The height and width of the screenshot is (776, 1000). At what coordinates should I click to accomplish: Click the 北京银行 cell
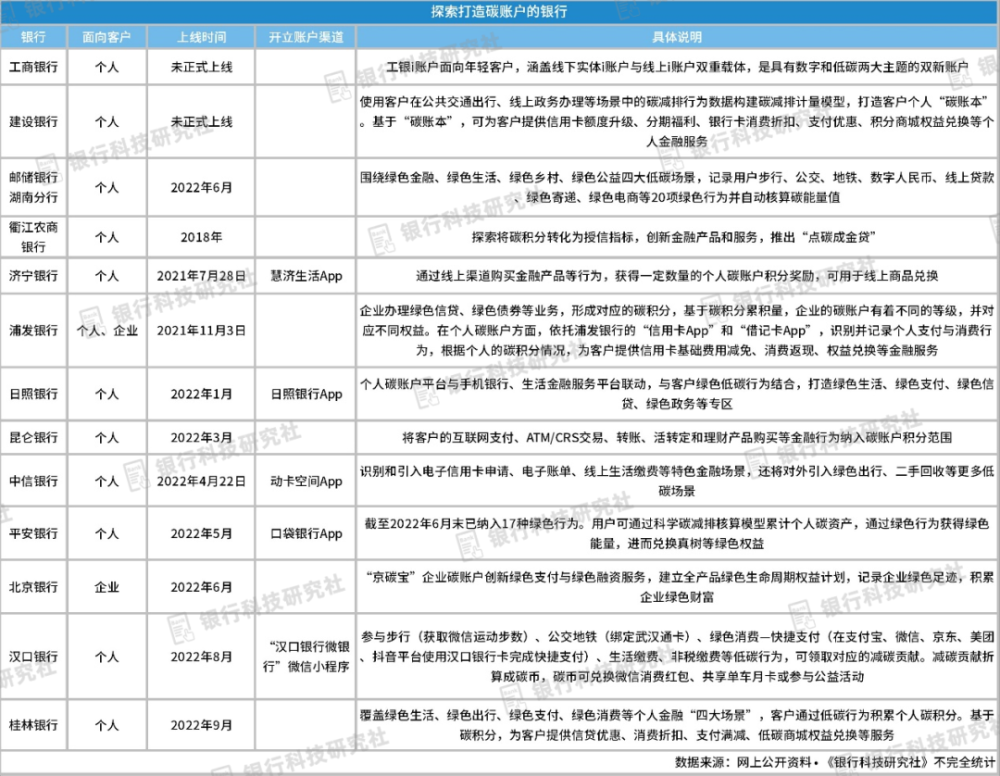pyautogui.click(x=33, y=587)
